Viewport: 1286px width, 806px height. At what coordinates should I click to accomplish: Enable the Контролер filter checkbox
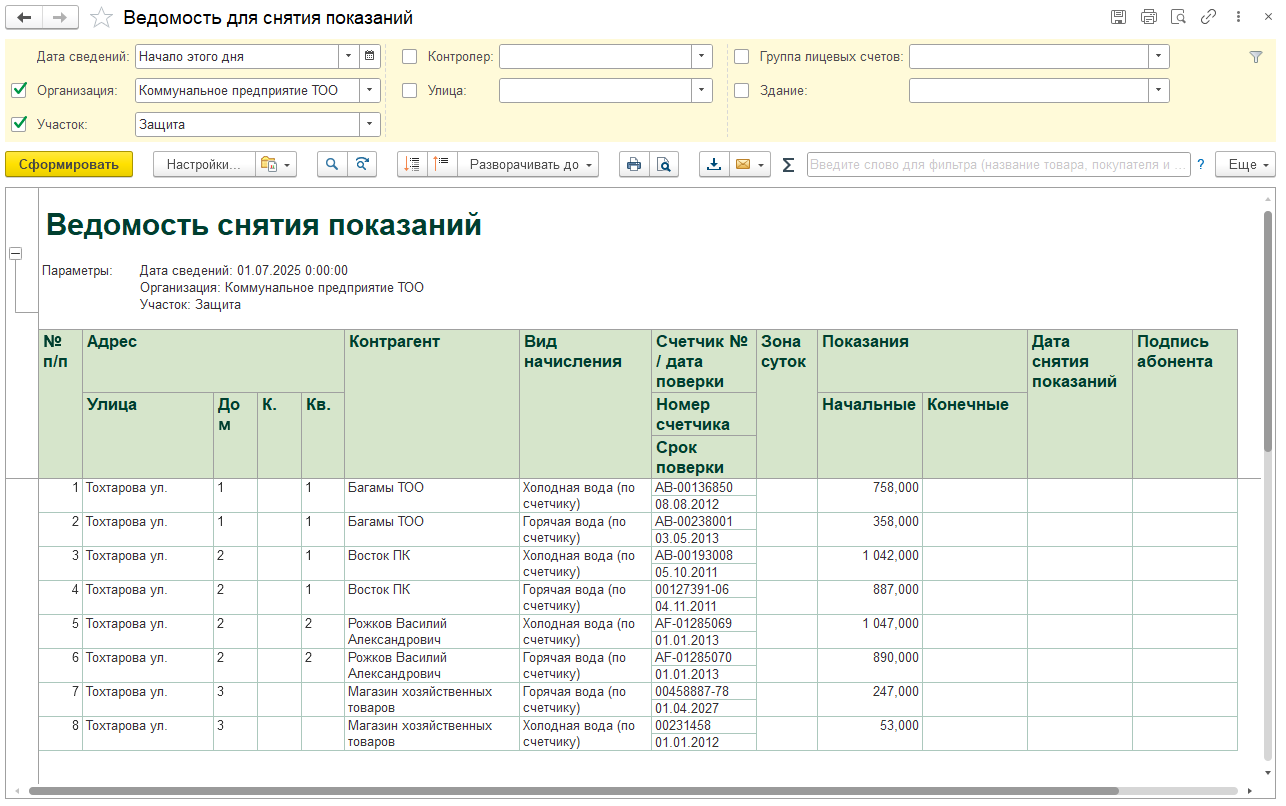coord(409,57)
